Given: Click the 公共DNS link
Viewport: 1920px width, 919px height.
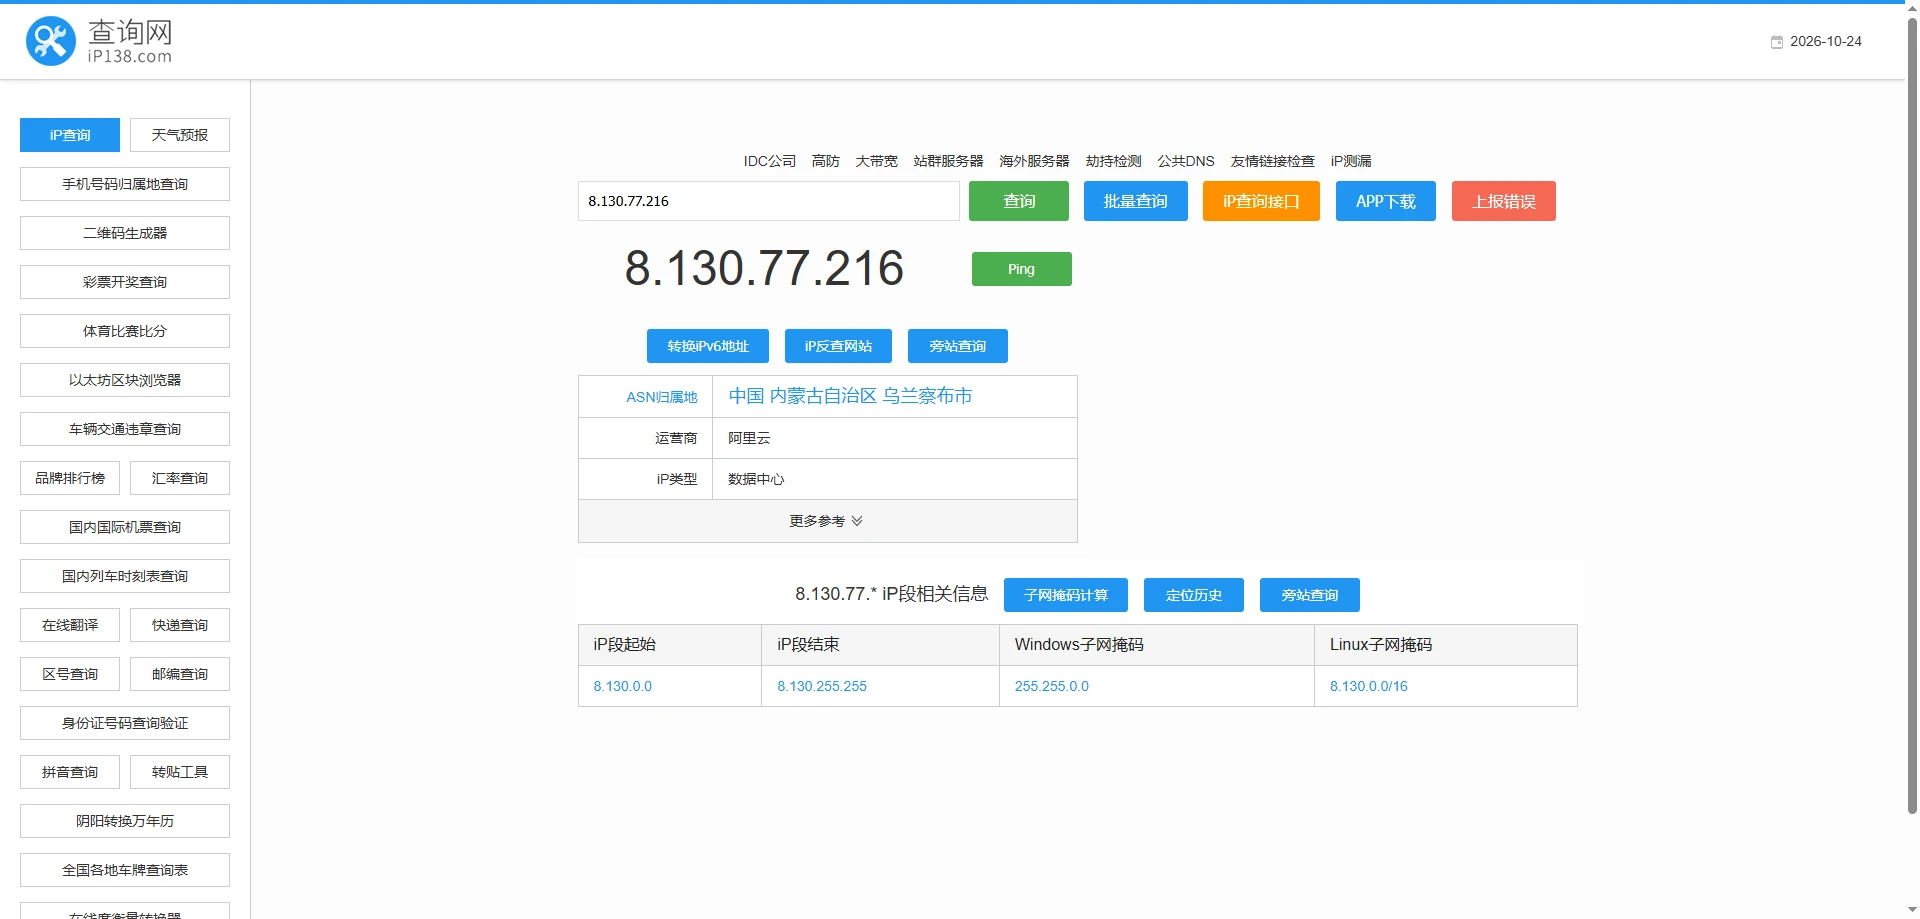Looking at the screenshot, I should pos(1186,161).
